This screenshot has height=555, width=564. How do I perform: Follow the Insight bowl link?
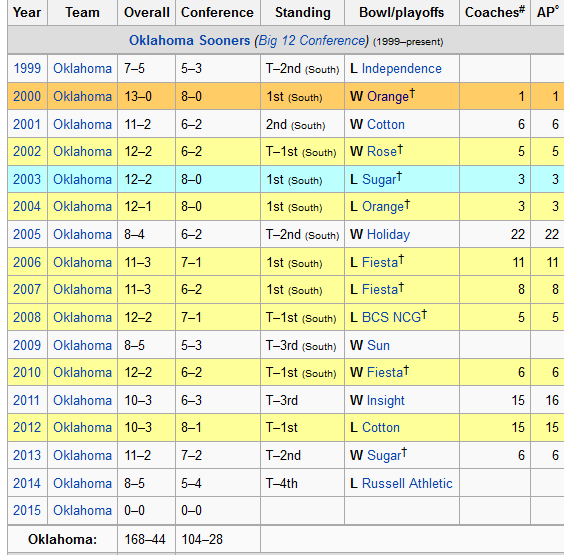[x=386, y=401]
